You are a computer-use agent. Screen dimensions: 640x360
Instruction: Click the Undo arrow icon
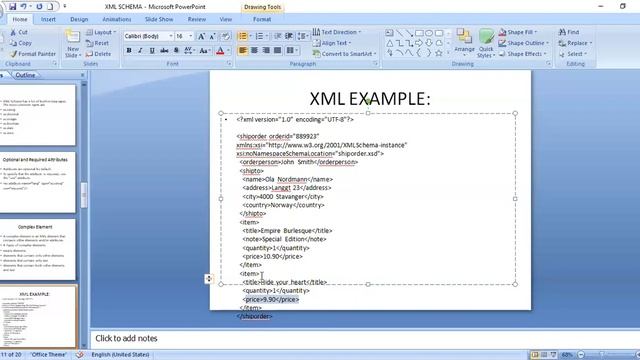point(24,7)
